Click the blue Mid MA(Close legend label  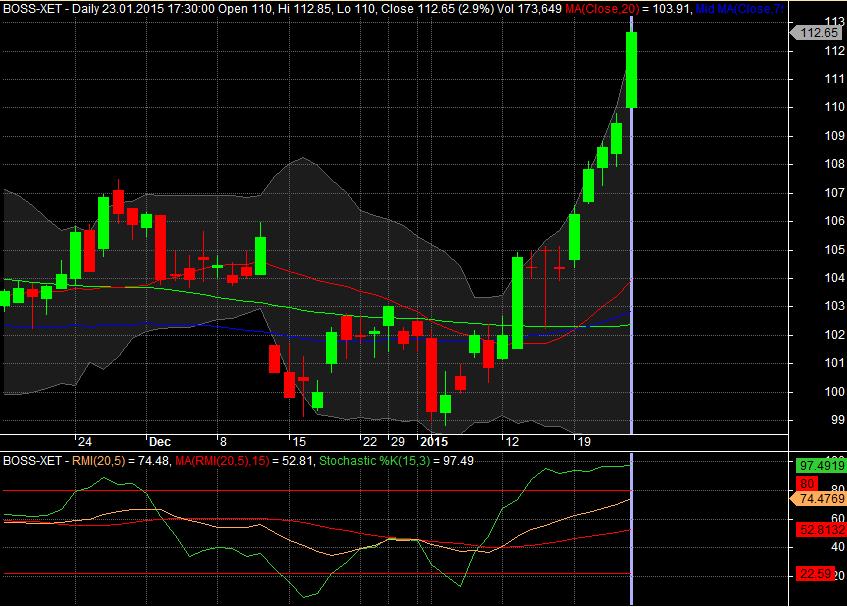point(739,9)
